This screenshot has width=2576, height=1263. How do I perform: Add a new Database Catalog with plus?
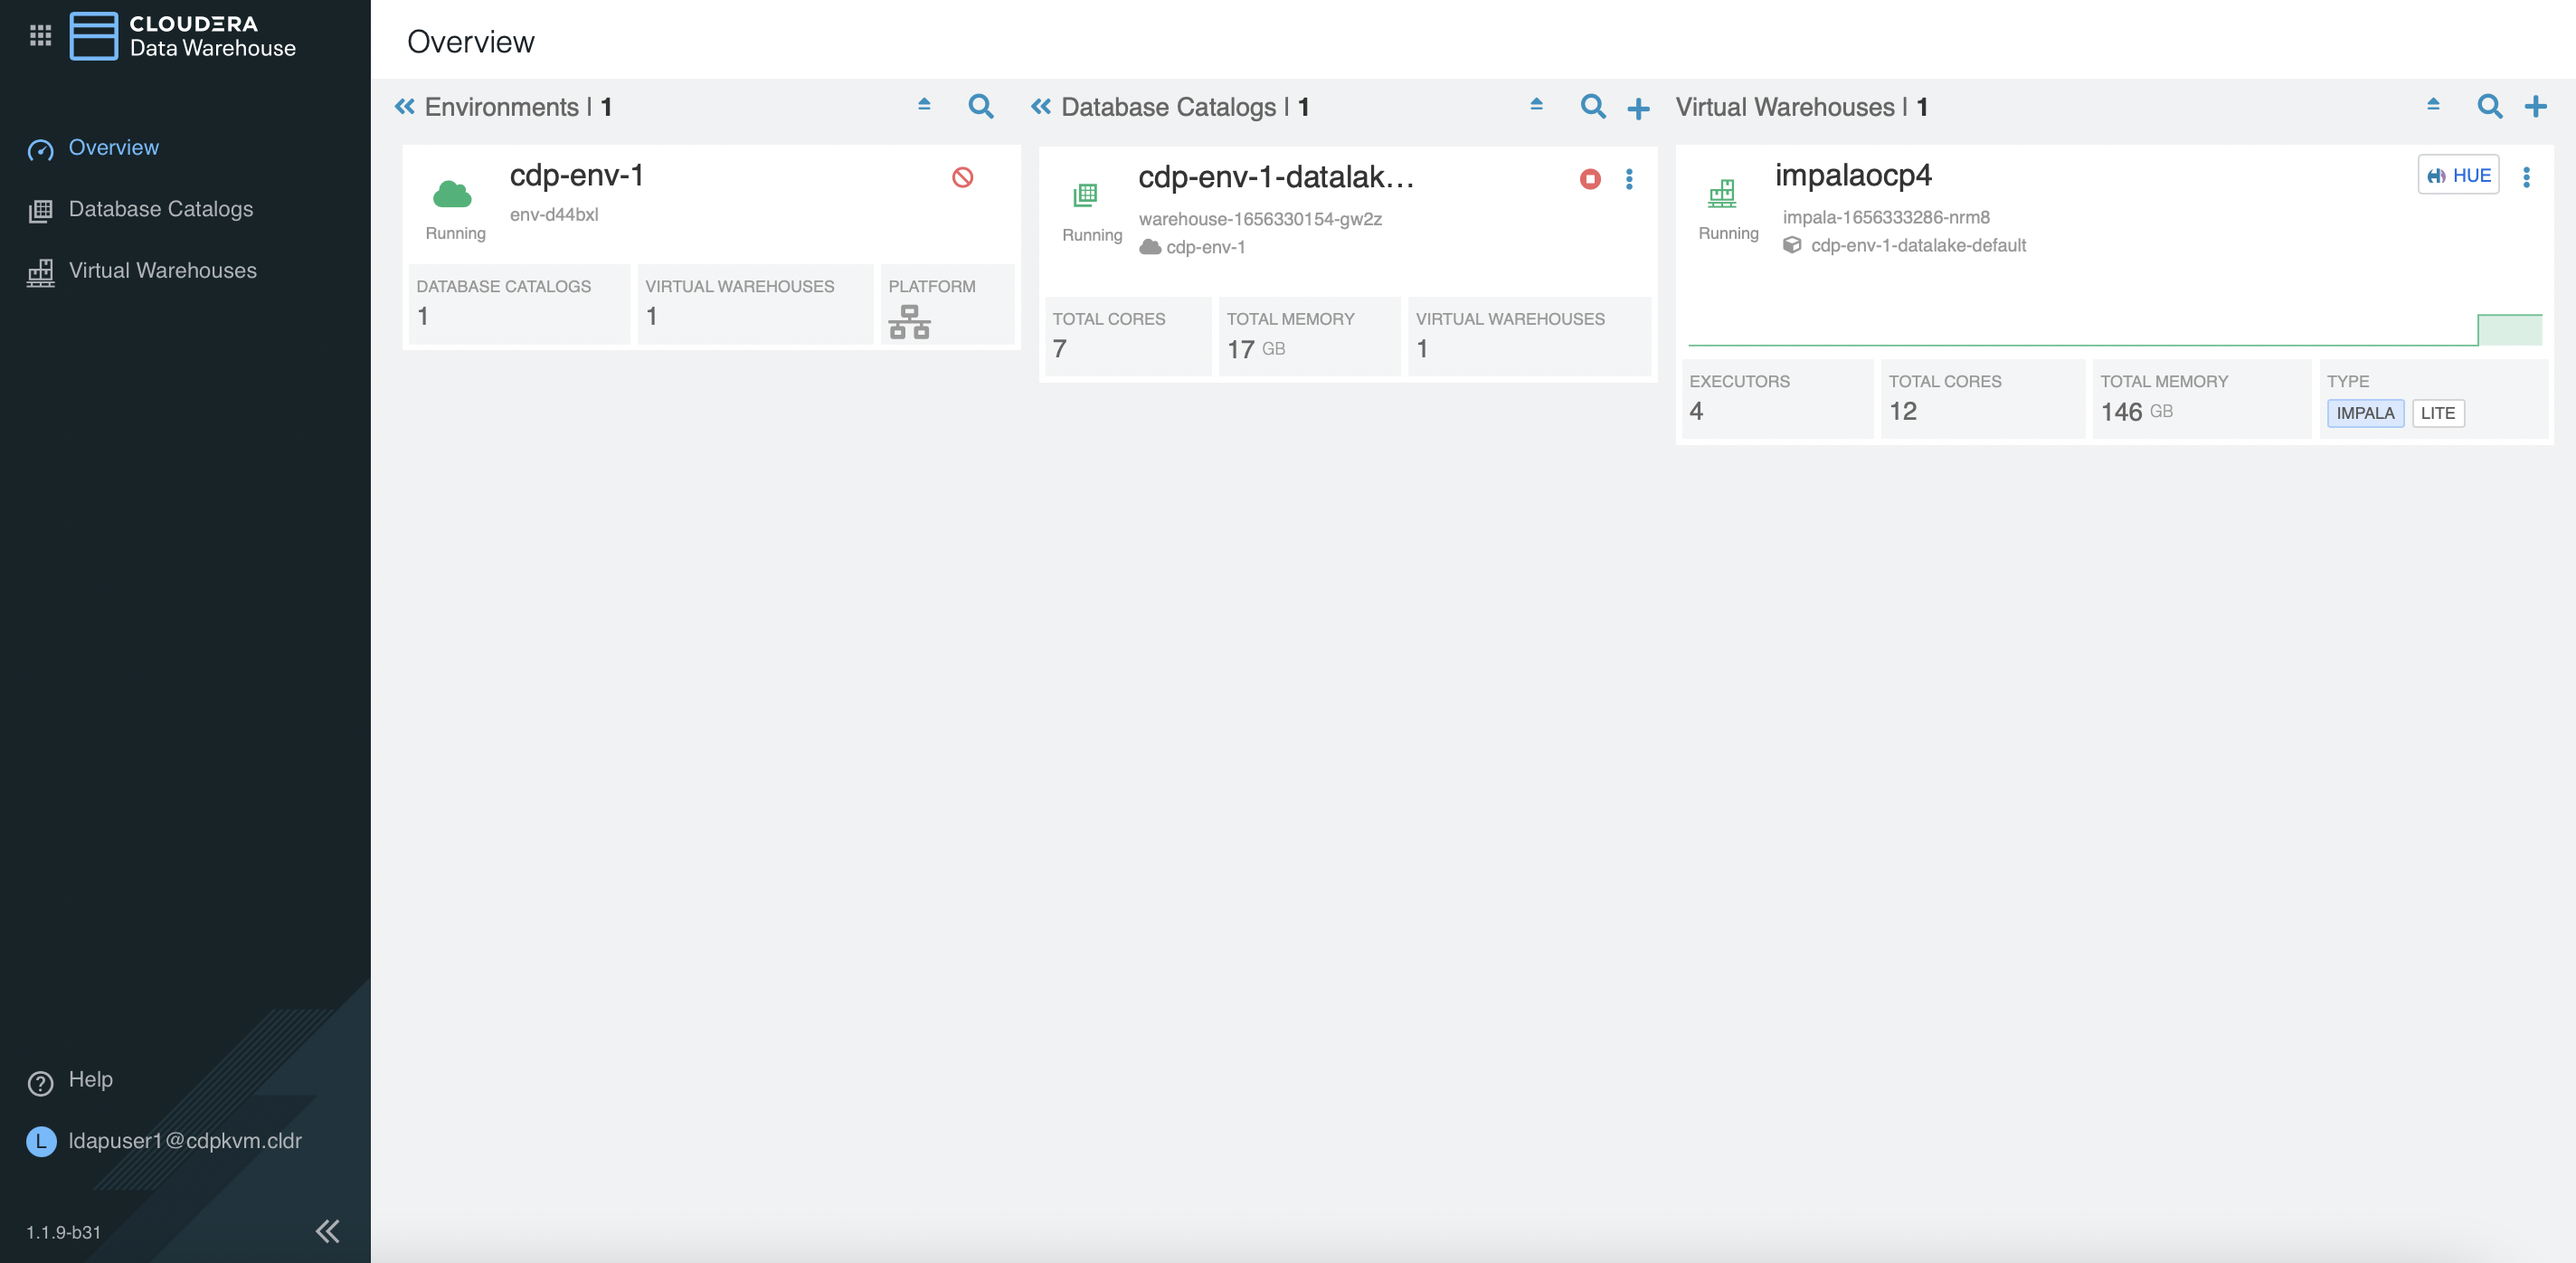coord(1638,108)
